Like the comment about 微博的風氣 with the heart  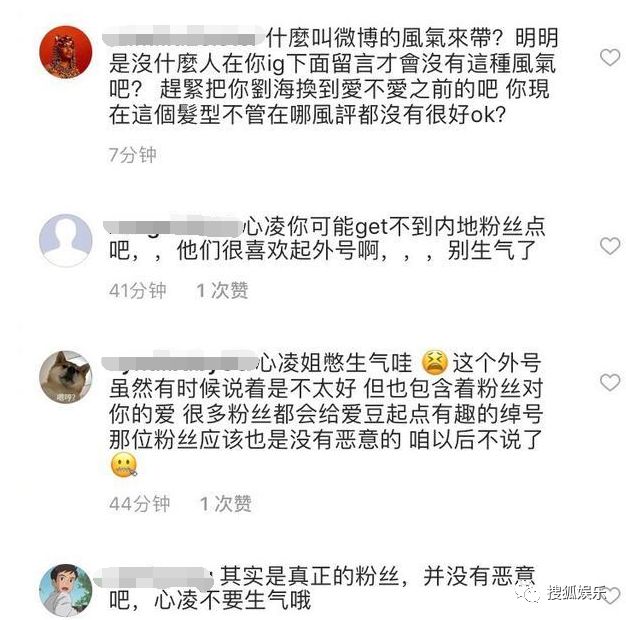[x=610, y=58]
